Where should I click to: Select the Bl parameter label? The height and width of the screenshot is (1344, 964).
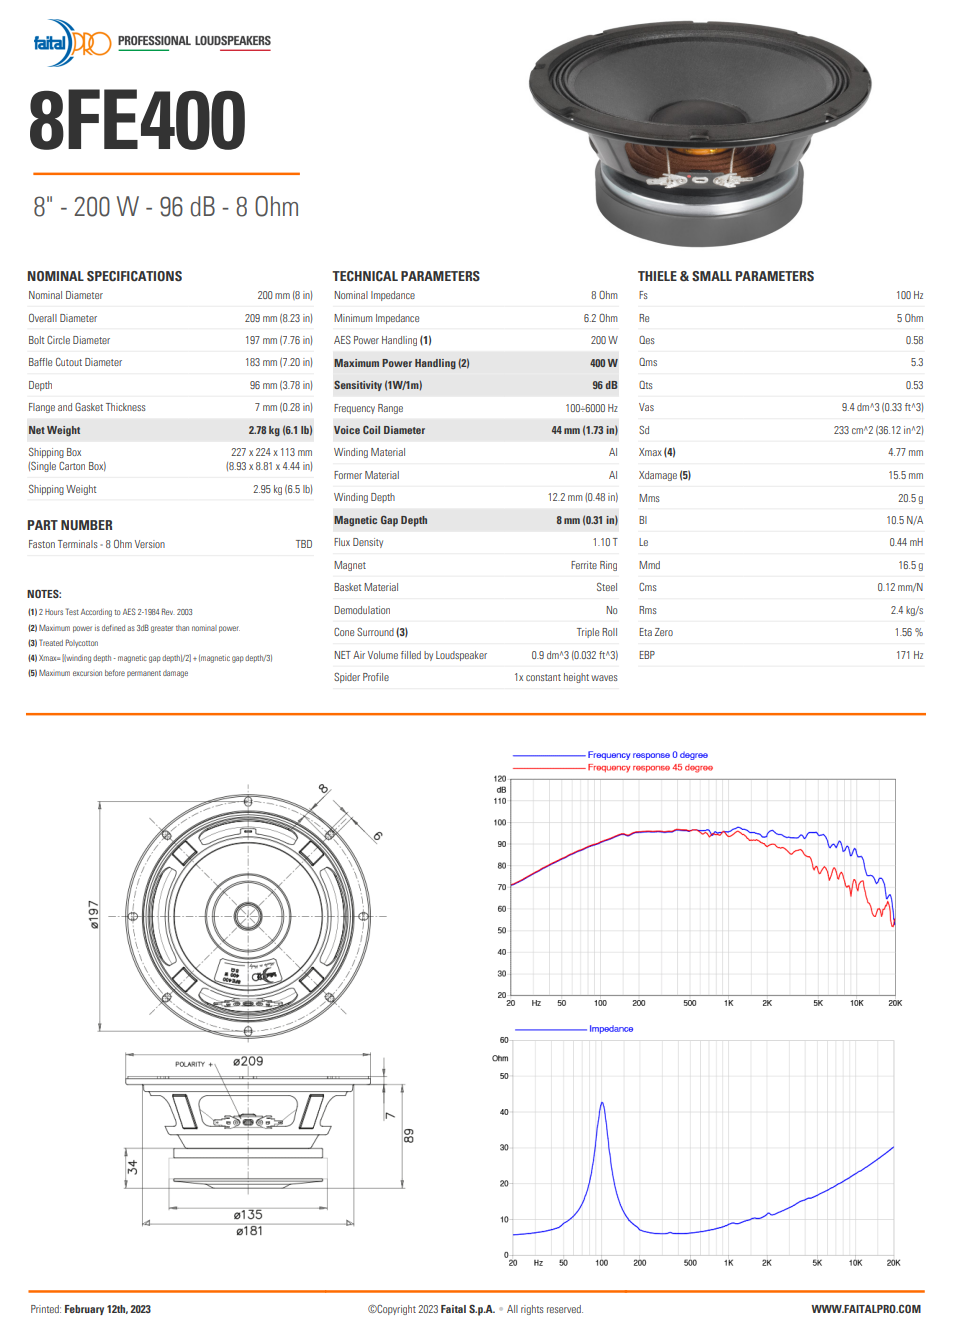pyautogui.click(x=643, y=521)
